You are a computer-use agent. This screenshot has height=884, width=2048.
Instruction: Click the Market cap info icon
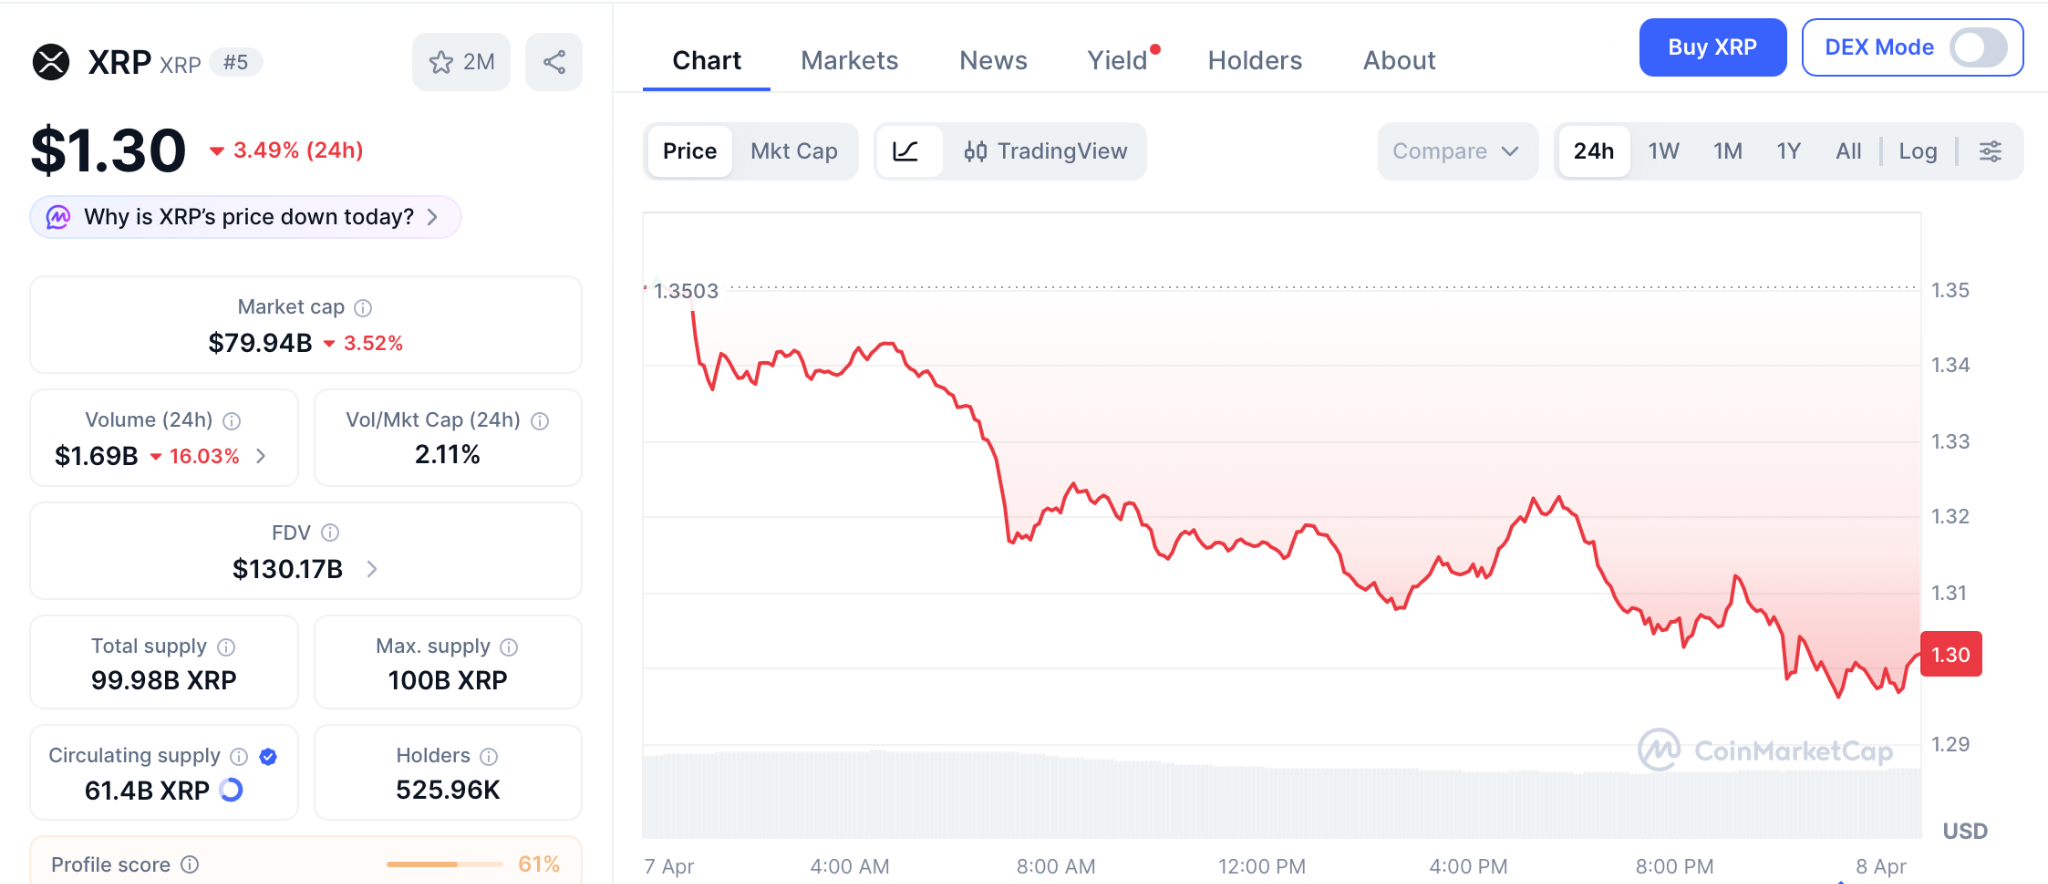point(363,308)
